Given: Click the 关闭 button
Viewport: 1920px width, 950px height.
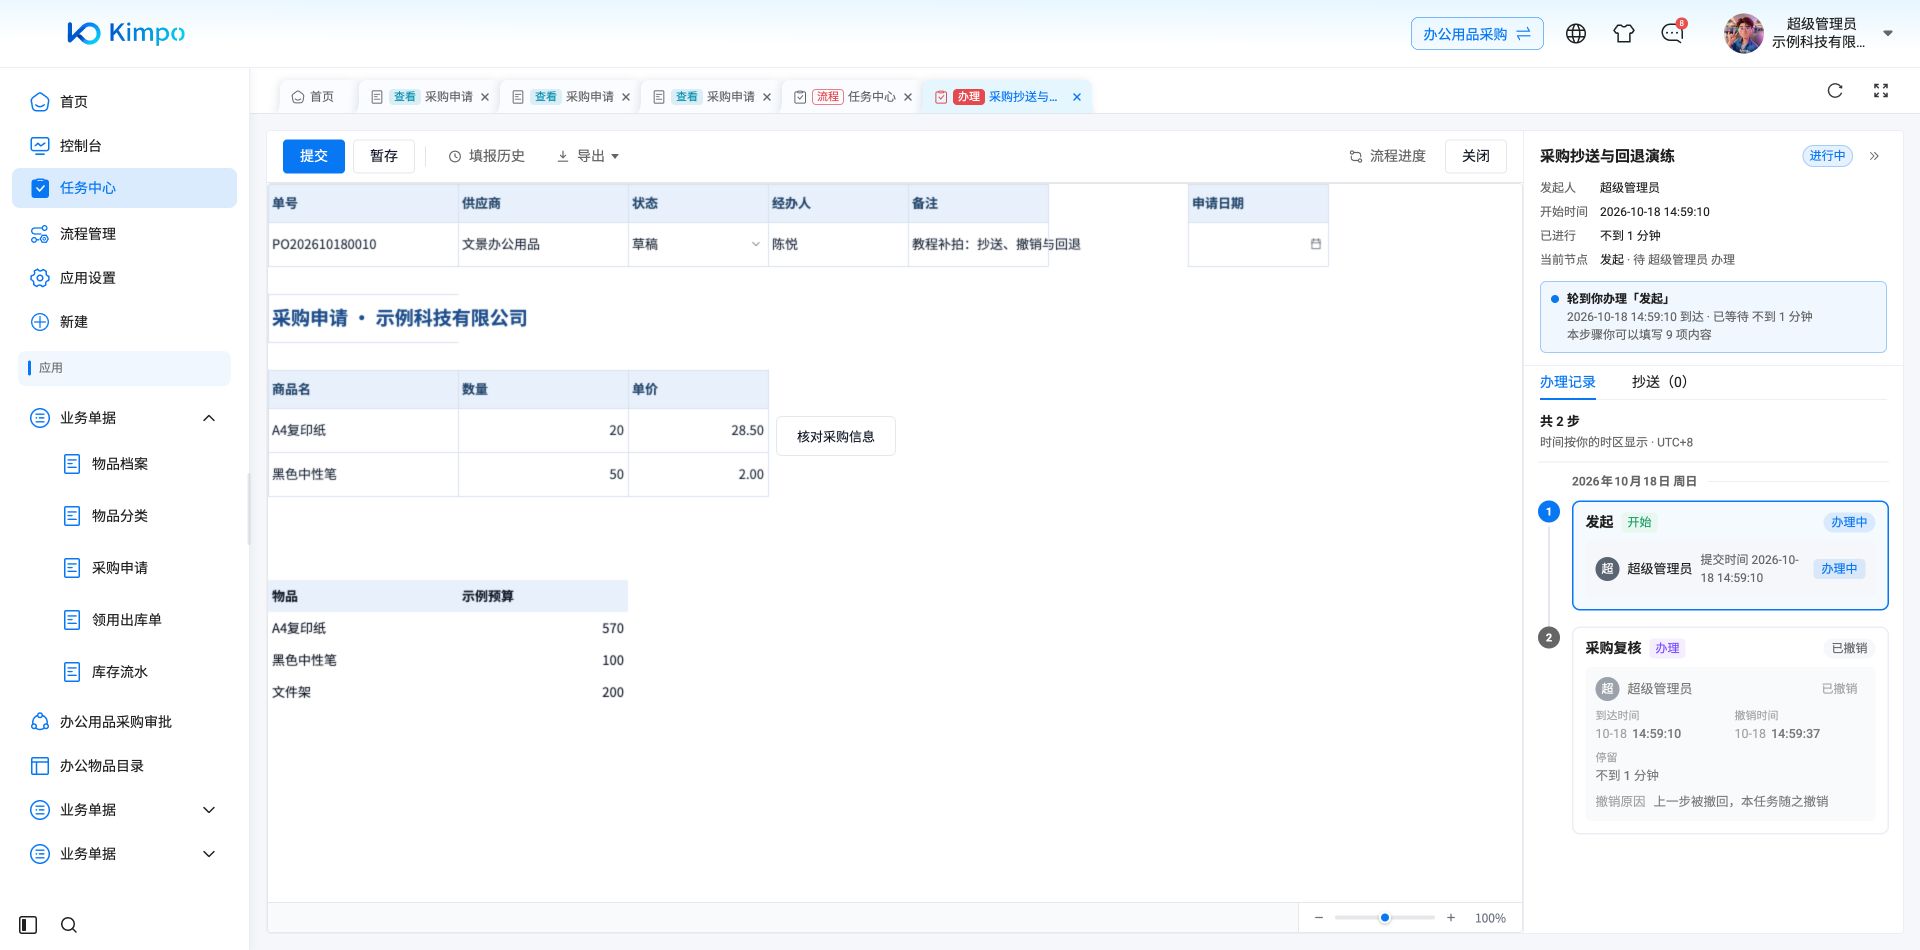Looking at the screenshot, I should pyautogui.click(x=1476, y=156).
